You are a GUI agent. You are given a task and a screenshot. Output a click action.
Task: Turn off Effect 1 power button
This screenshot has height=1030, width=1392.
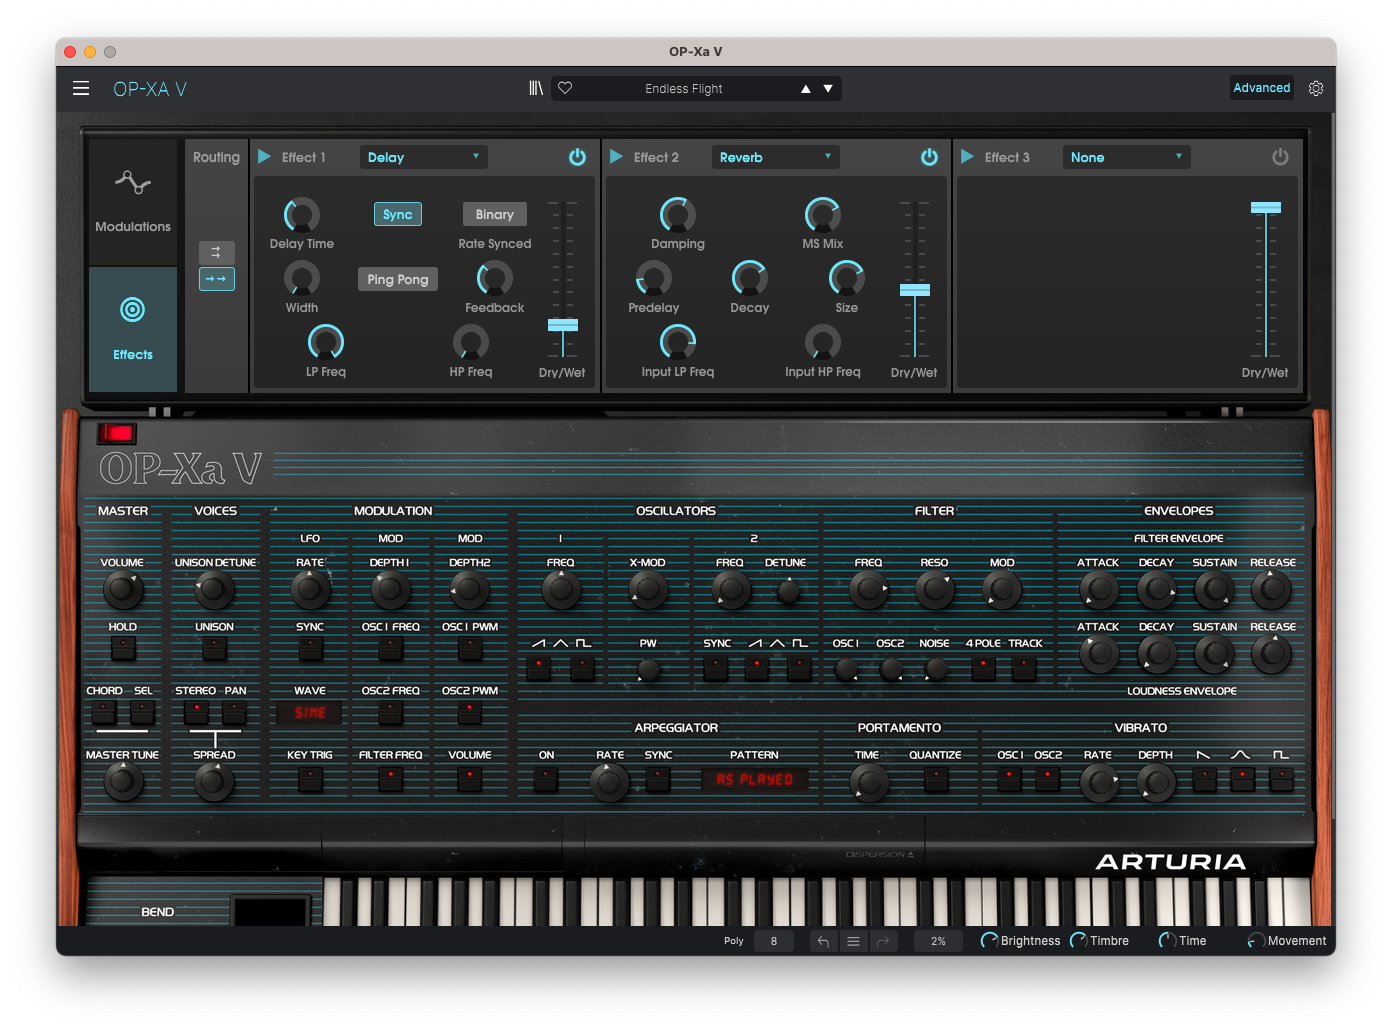577,157
